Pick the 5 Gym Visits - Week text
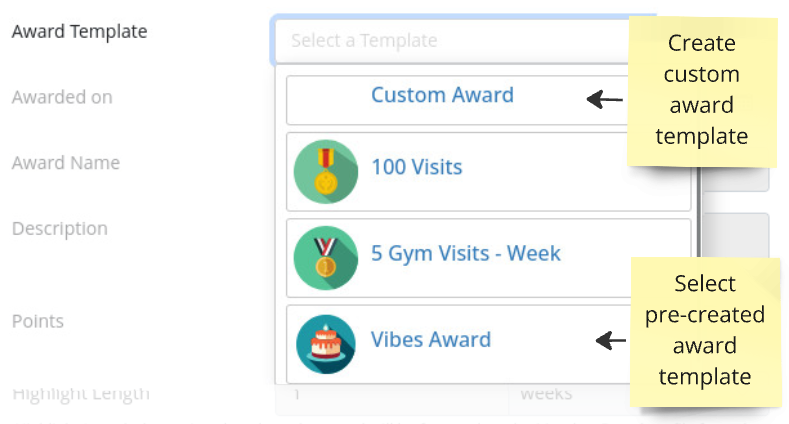Image resolution: width=789 pixels, height=424 pixels. click(466, 253)
